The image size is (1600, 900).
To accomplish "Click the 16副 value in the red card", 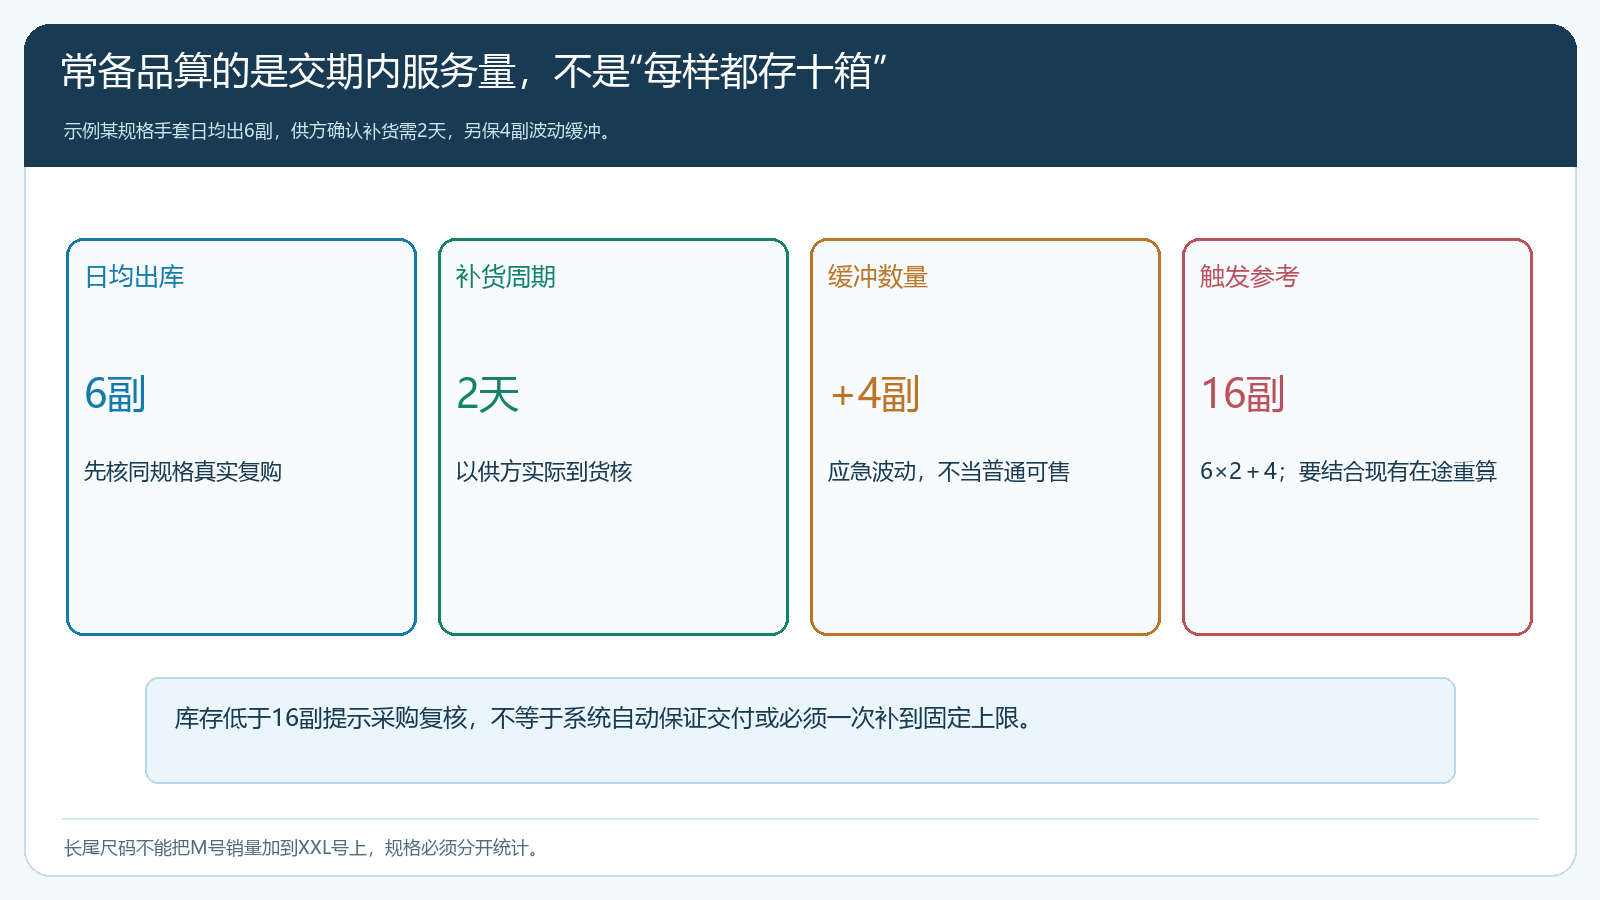I will coord(1243,394).
